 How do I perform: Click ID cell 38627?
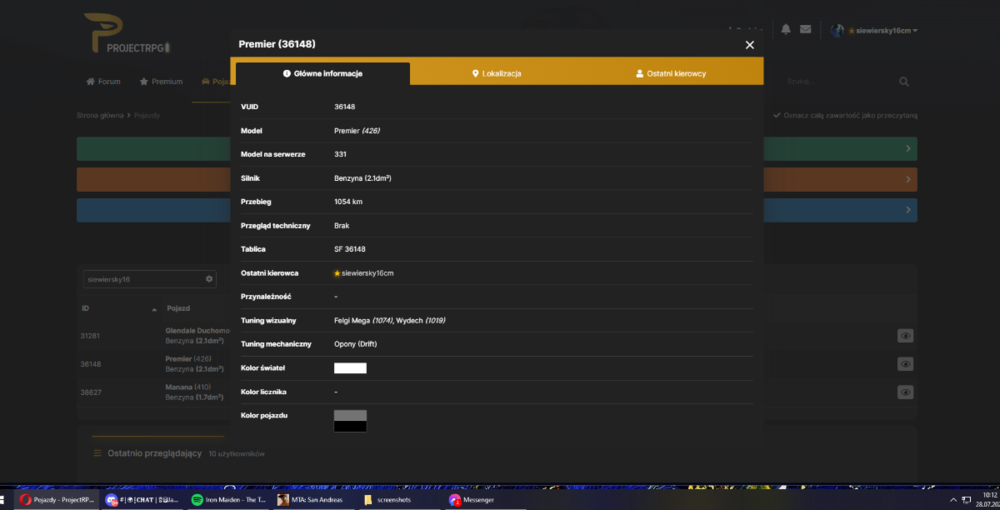click(91, 392)
